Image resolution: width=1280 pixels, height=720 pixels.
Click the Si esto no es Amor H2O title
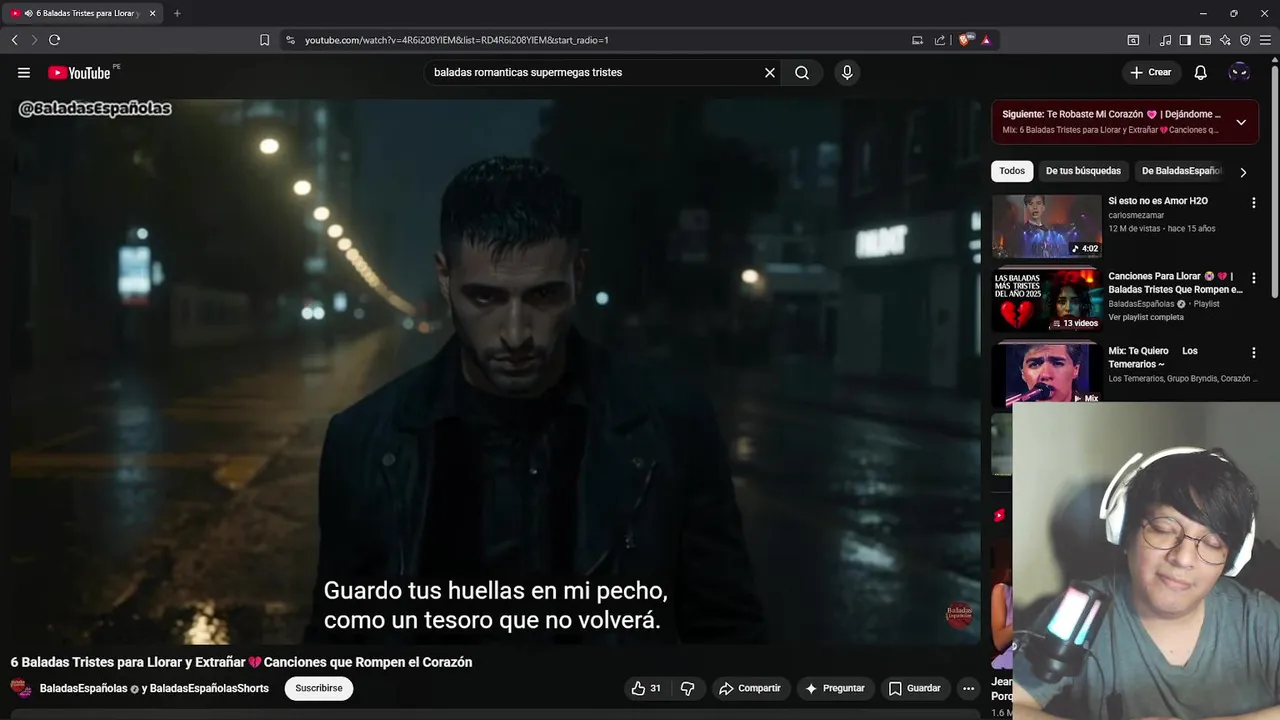point(1158,201)
